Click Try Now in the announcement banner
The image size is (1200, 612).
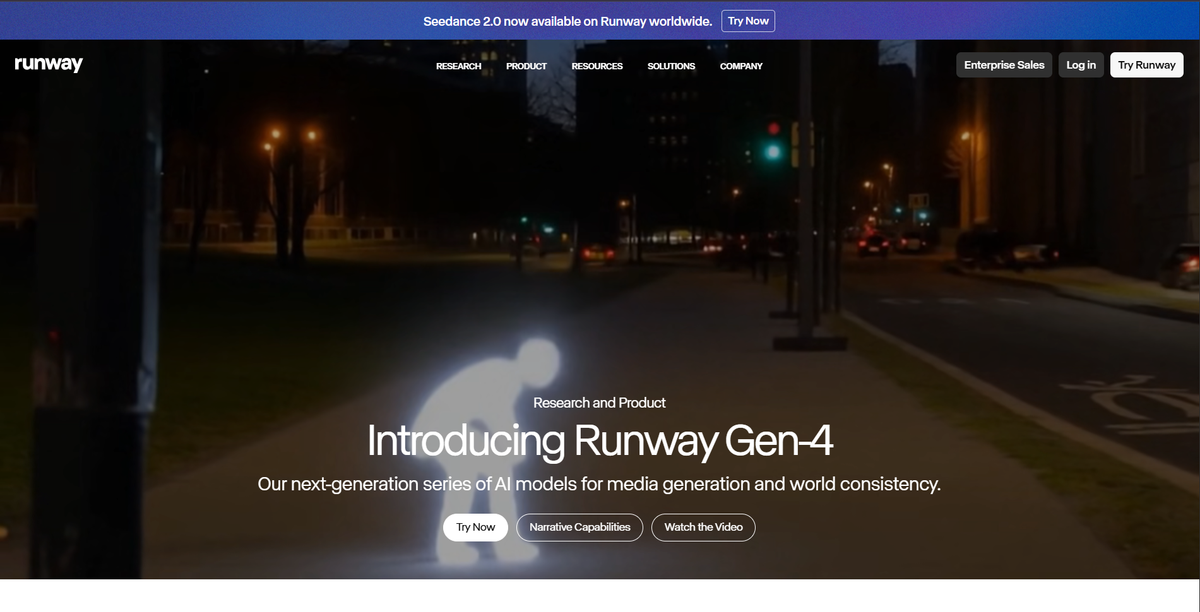tap(748, 20)
